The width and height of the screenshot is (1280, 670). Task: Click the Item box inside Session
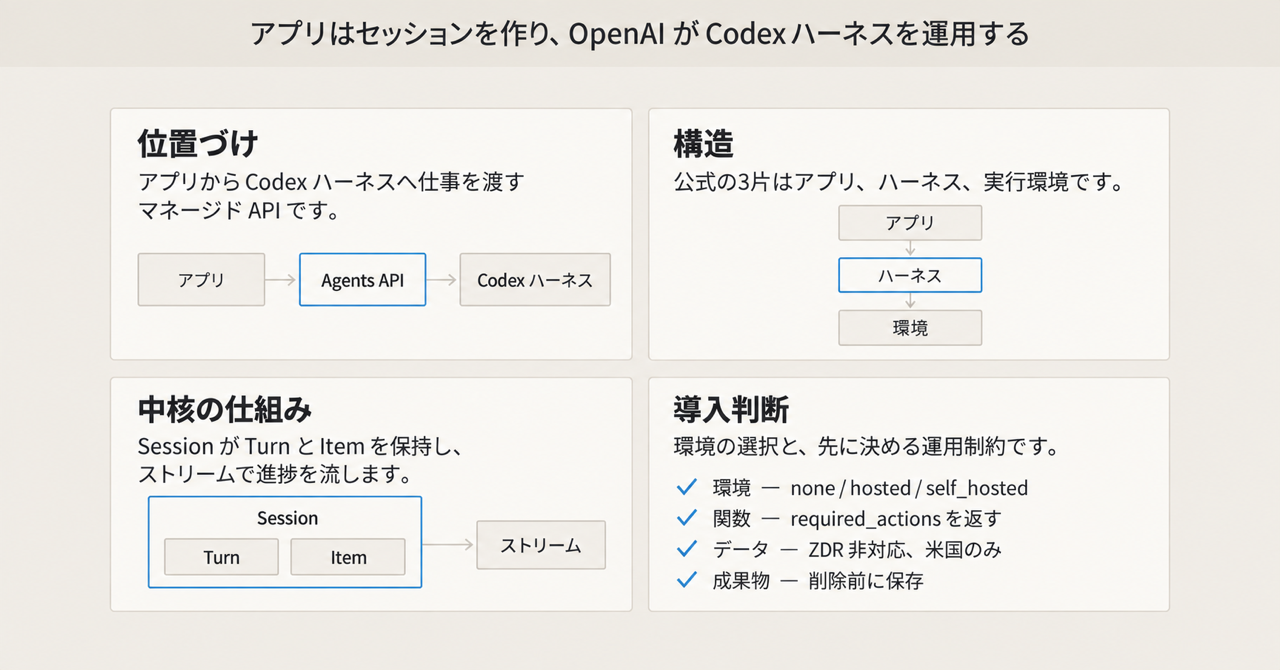(348, 557)
